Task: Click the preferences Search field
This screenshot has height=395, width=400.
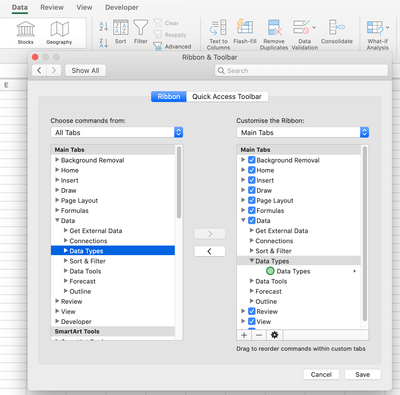Action: click(x=301, y=70)
